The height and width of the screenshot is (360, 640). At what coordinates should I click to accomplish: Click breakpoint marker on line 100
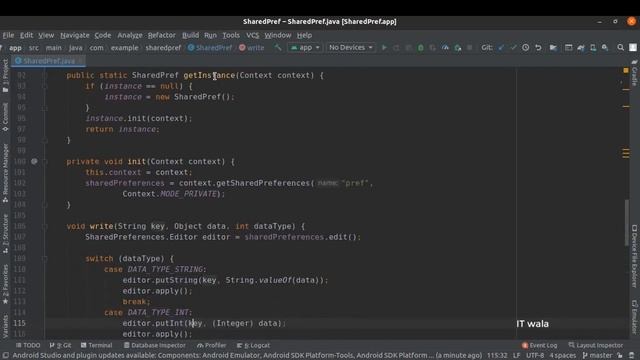[x=34, y=162]
